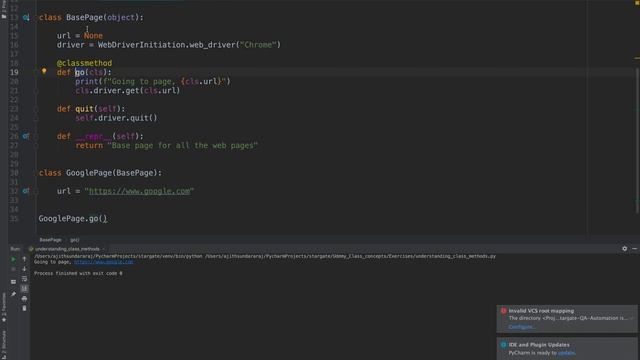Click the override marker beside __repr__ method
The width and height of the screenshot is (640, 360).
(x=26, y=136)
